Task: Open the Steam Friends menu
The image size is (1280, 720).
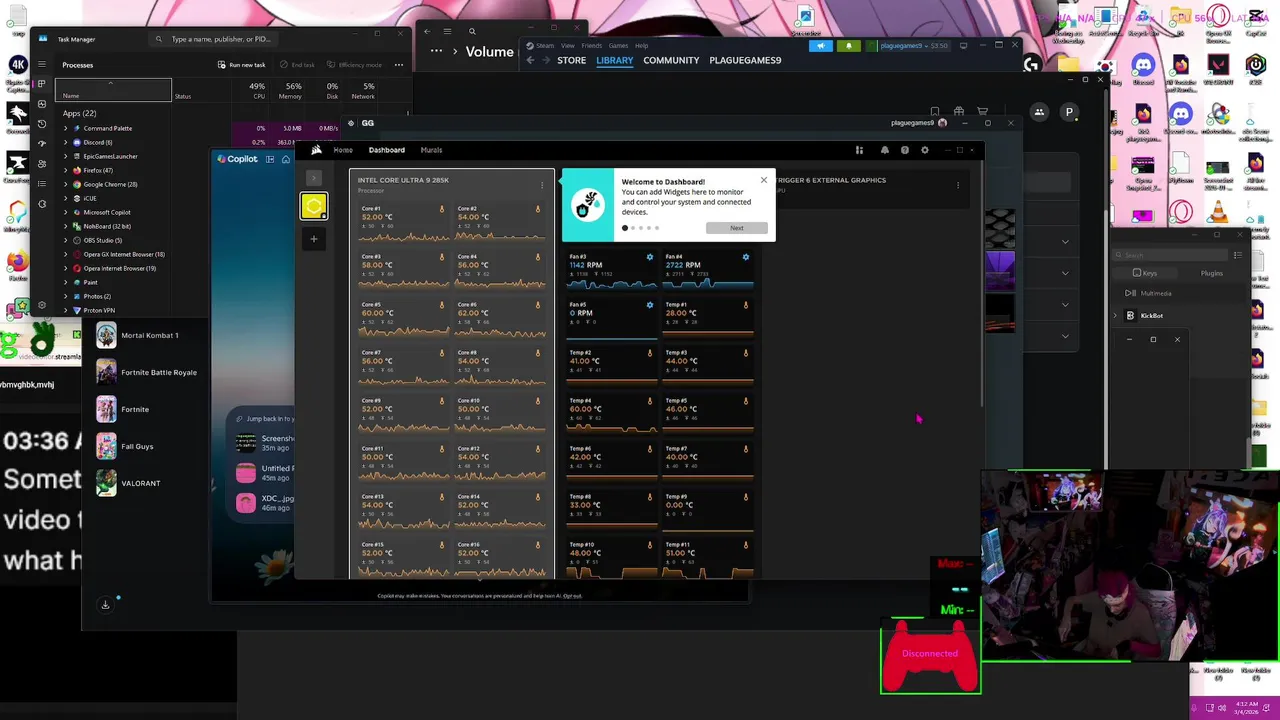Action: (x=592, y=45)
